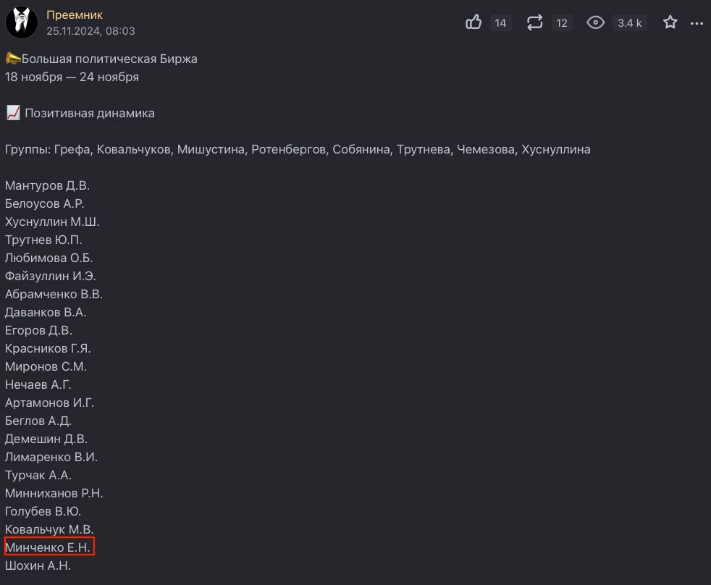Image resolution: width=711 pixels, height=585 pixels.
Task: Click the Группы line listing Грефа, Ковальчуков
Action: click(297, 149)
